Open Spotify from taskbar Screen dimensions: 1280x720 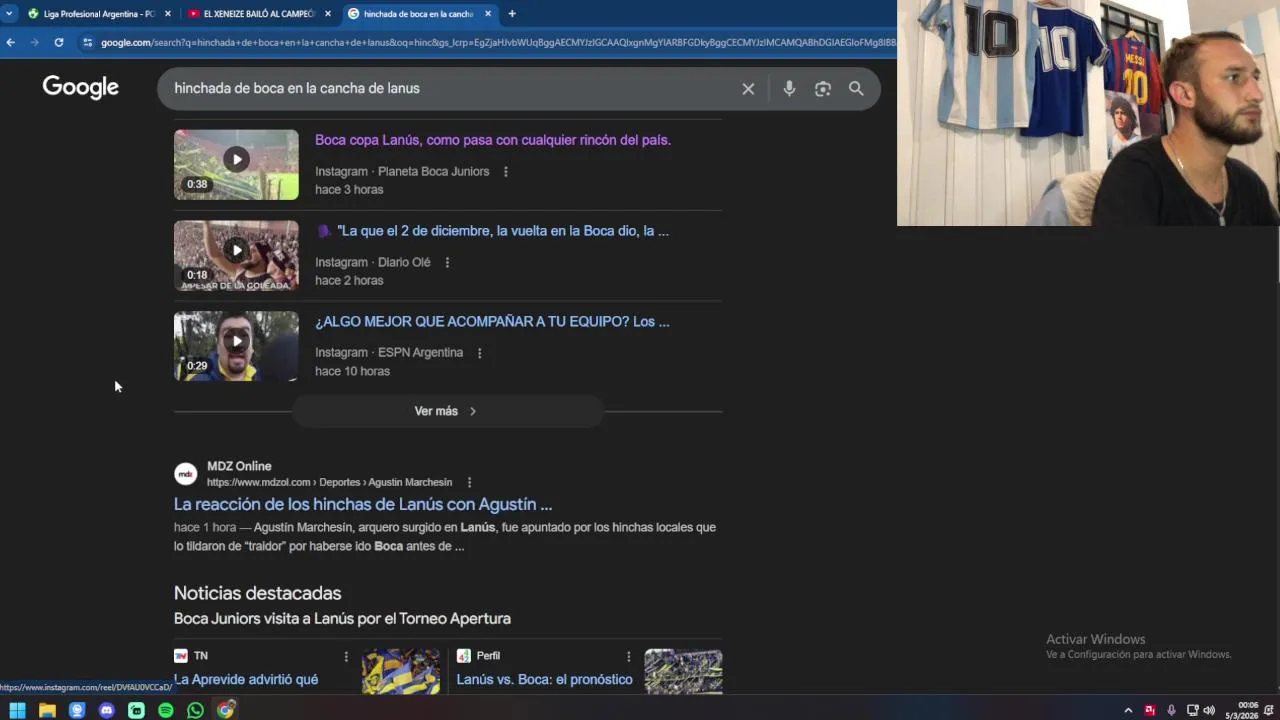pos(166,710)
